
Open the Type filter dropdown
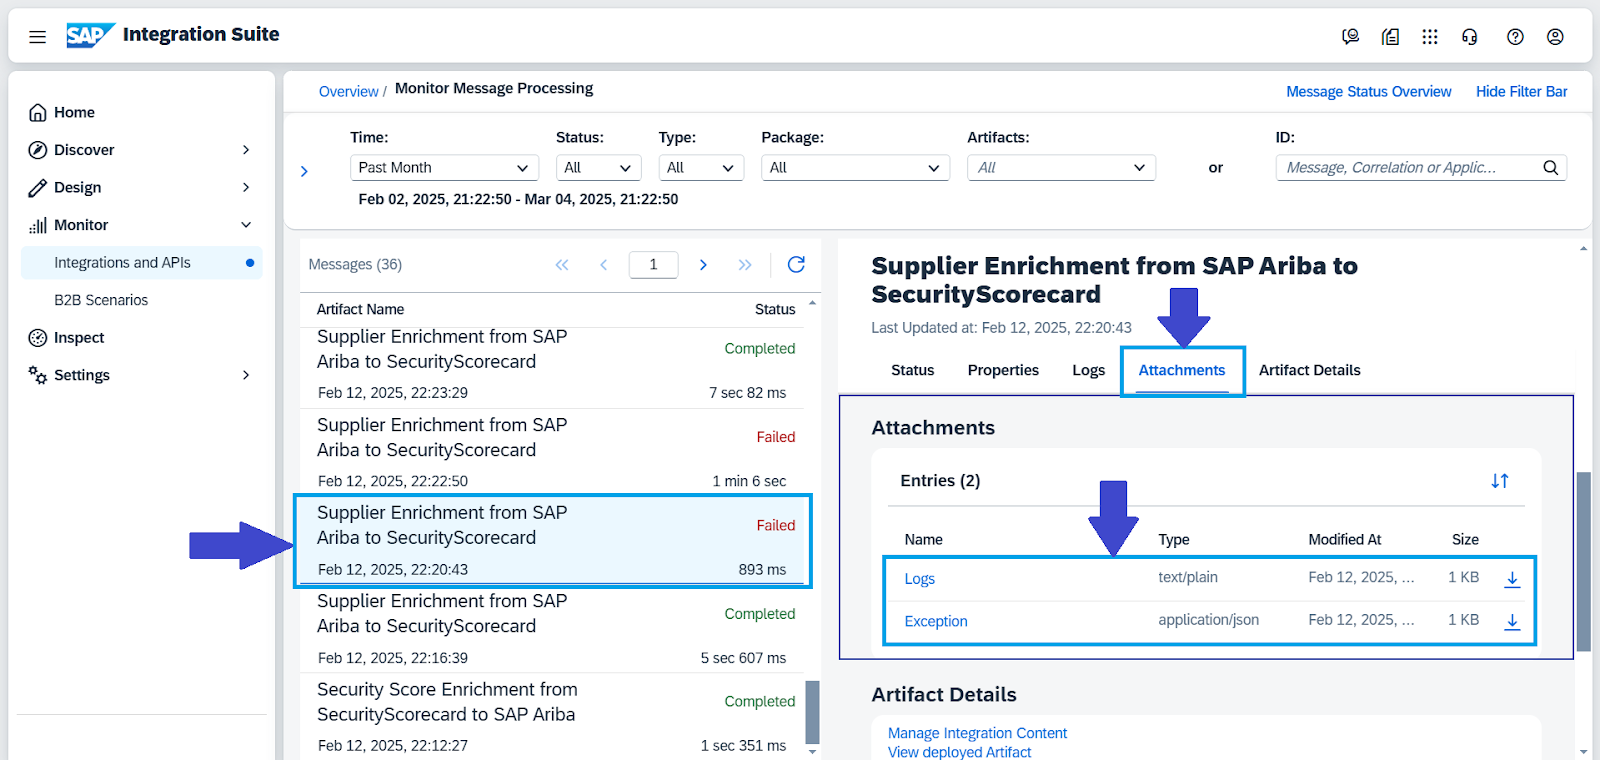(x=702, y=168)
